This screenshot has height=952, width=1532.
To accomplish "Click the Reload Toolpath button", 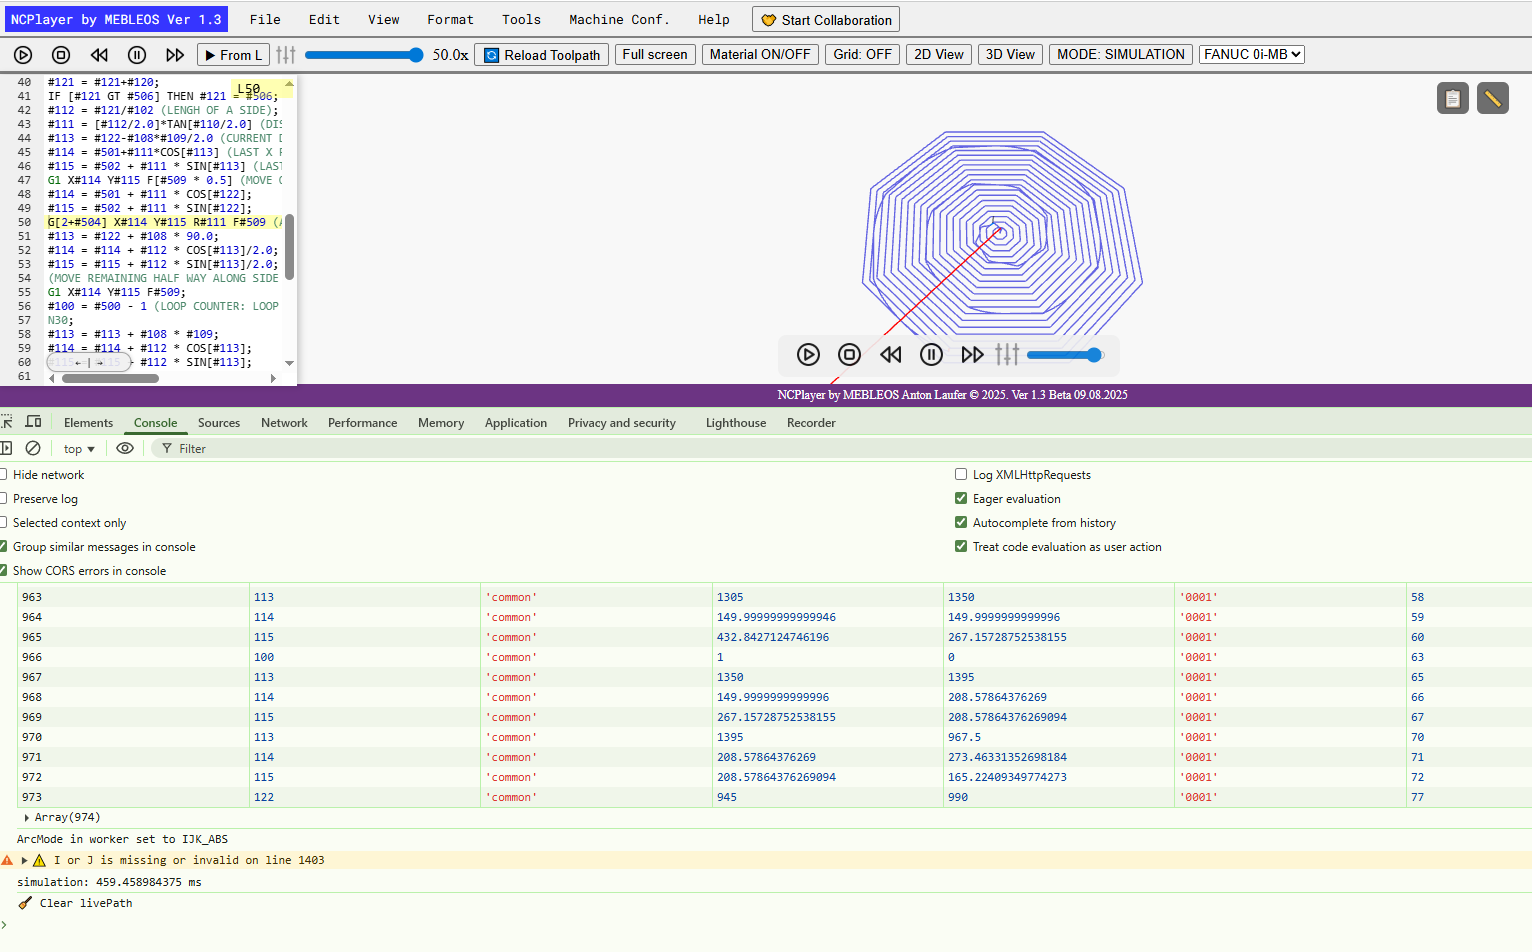I will [541, 55].
